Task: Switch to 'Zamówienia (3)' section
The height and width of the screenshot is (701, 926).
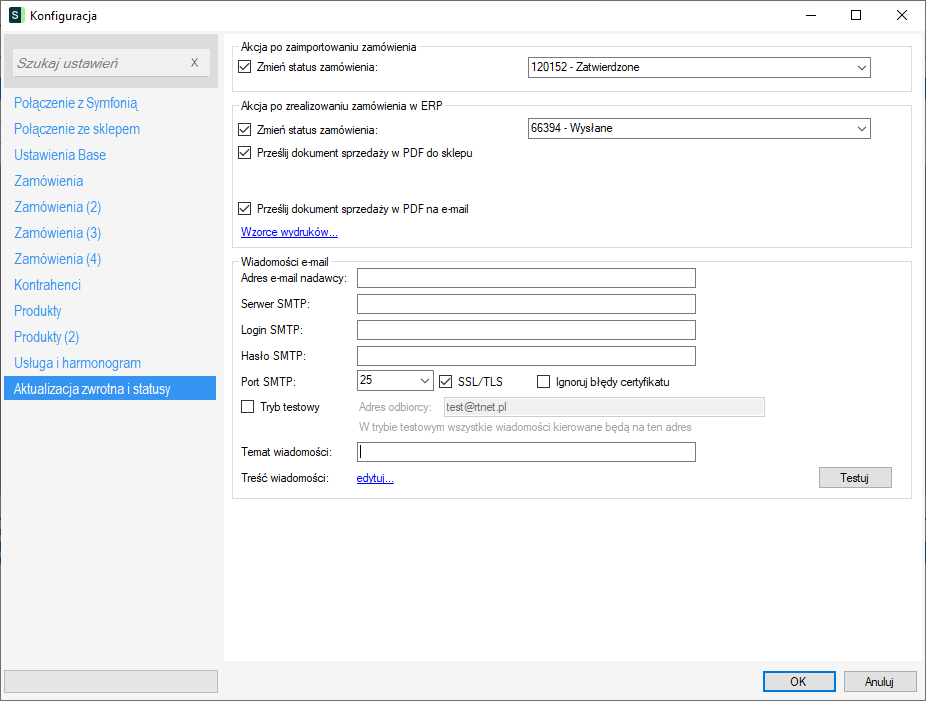Action: [x=57, y=233]
